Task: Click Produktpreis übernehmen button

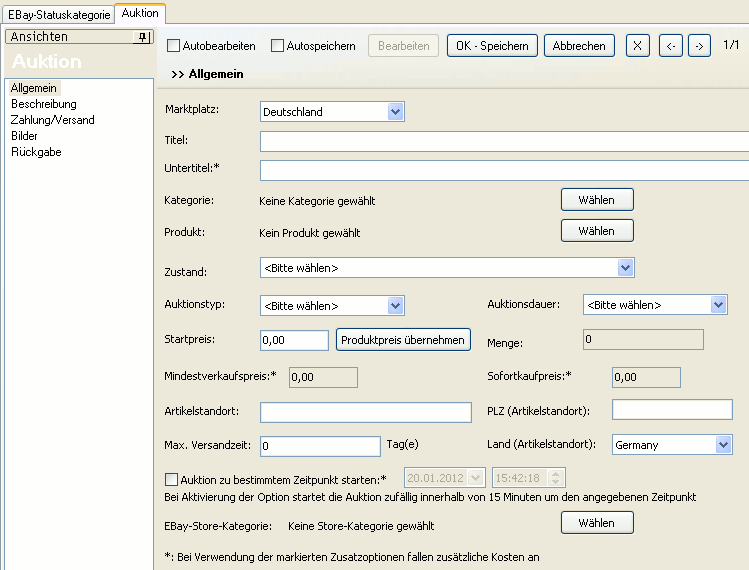Action: [403, 340]
